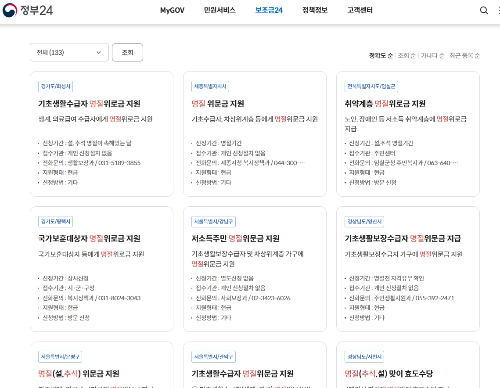Screen dimensions: 500x388
Task: Click the 경기도/화성시 region tag
Action: point(56,86)
